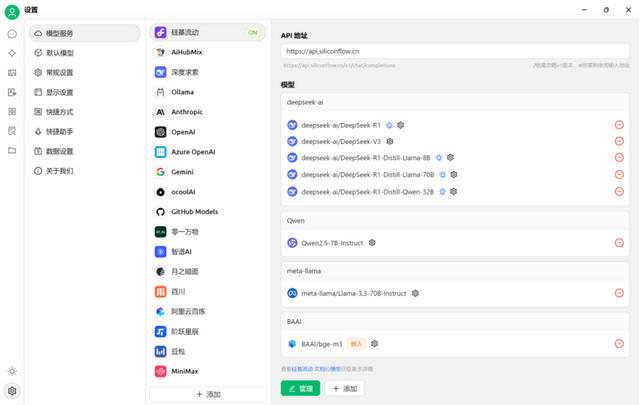Click 添加 button next to 管理
This screenshot has width=640, height=405.
pos(344,388)
